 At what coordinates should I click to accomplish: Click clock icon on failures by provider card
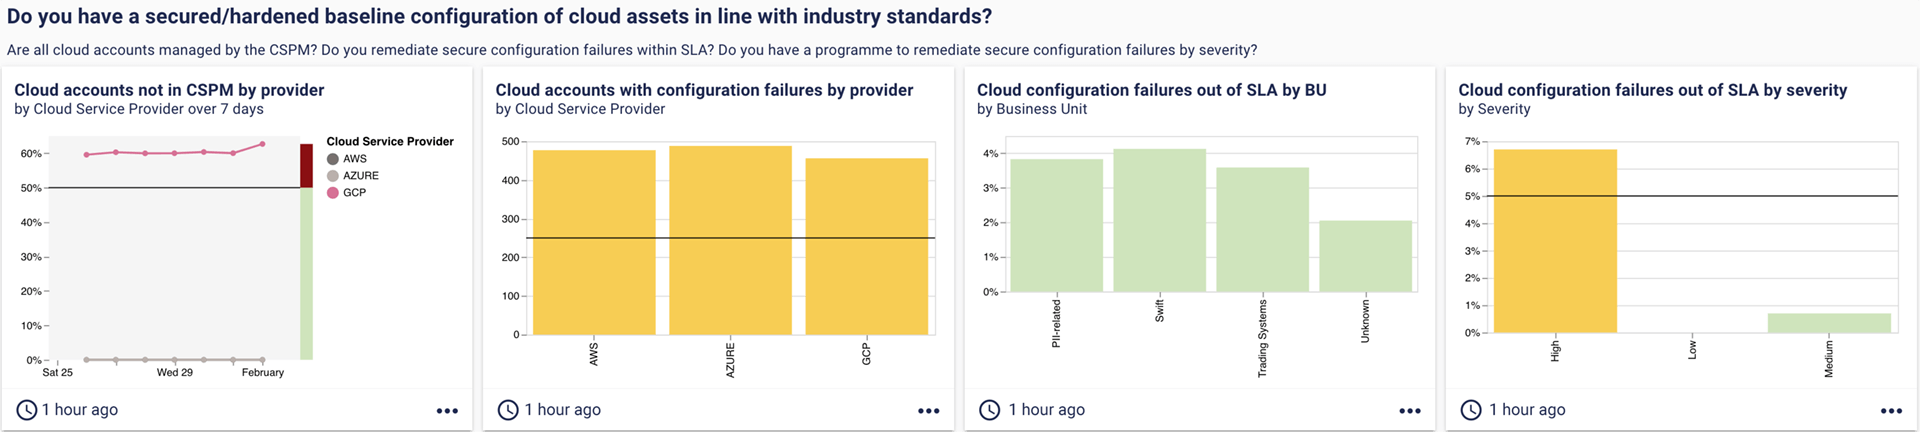pos(508,410)
